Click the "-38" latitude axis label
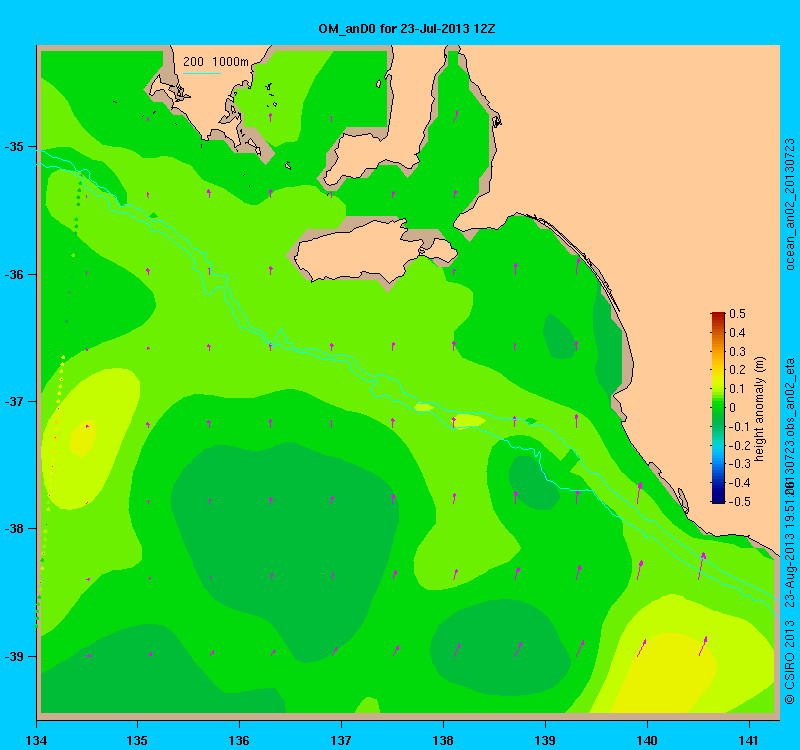The height and width of the screenshot is (750, 800). click(x=14, y=529)
